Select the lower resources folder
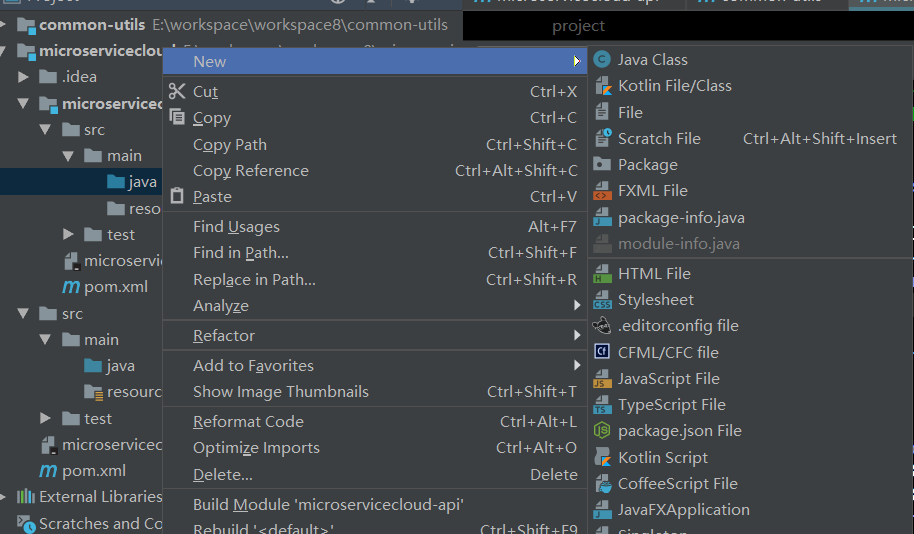The image size is (914, 534). (122, 392)
